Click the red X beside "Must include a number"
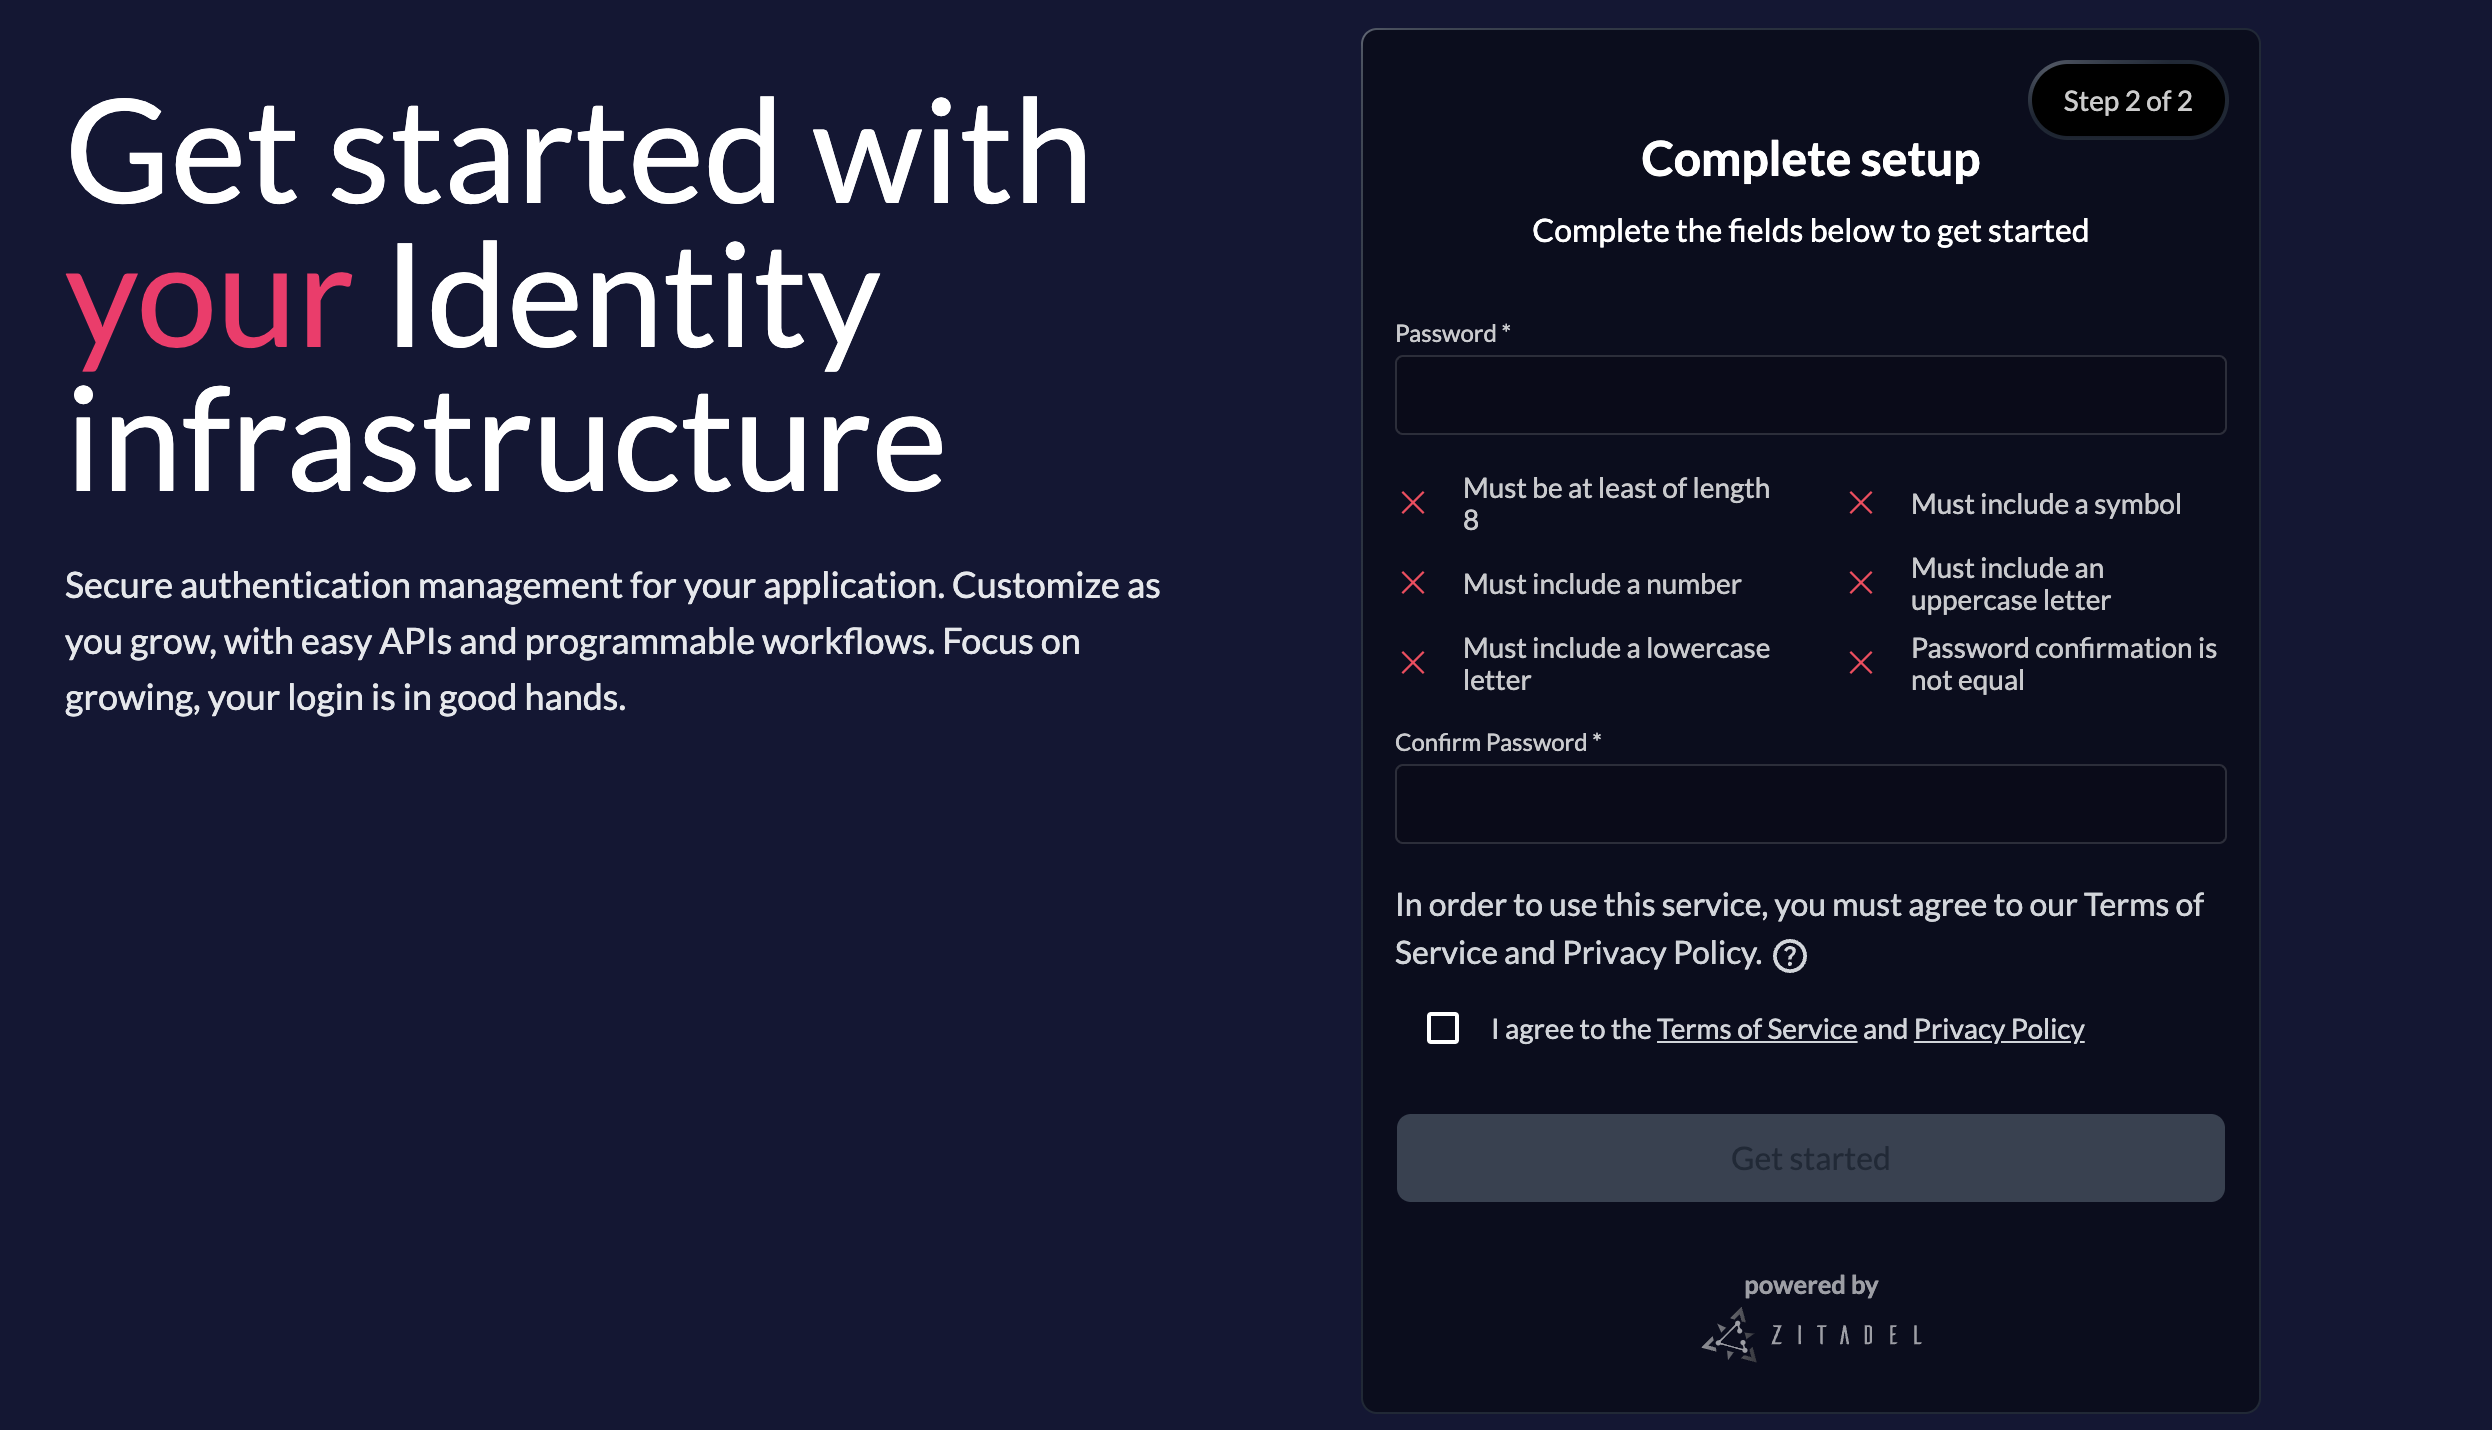Image resolution: width=2492 pixels, height=1430 pixels. (x=1413, y=583)
